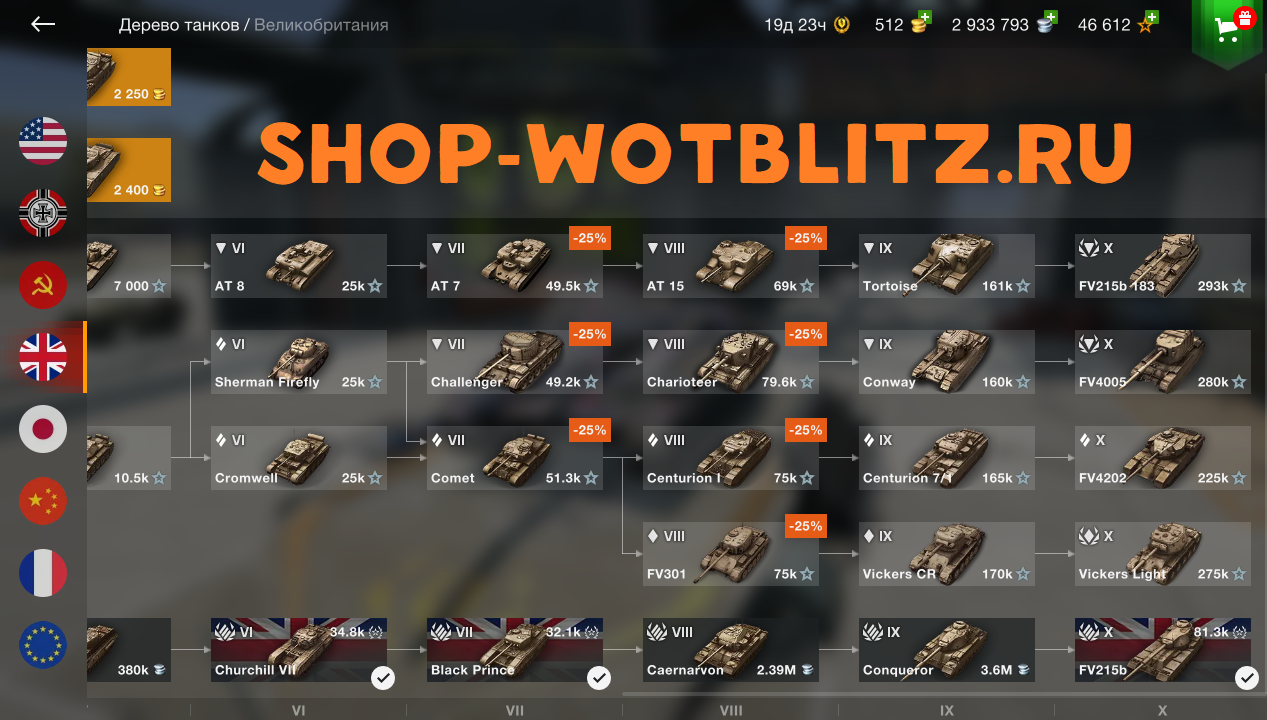This screenshot has height=720, width=1267.
Task: Select the Germany flag nation
Action: click(43, 213)
